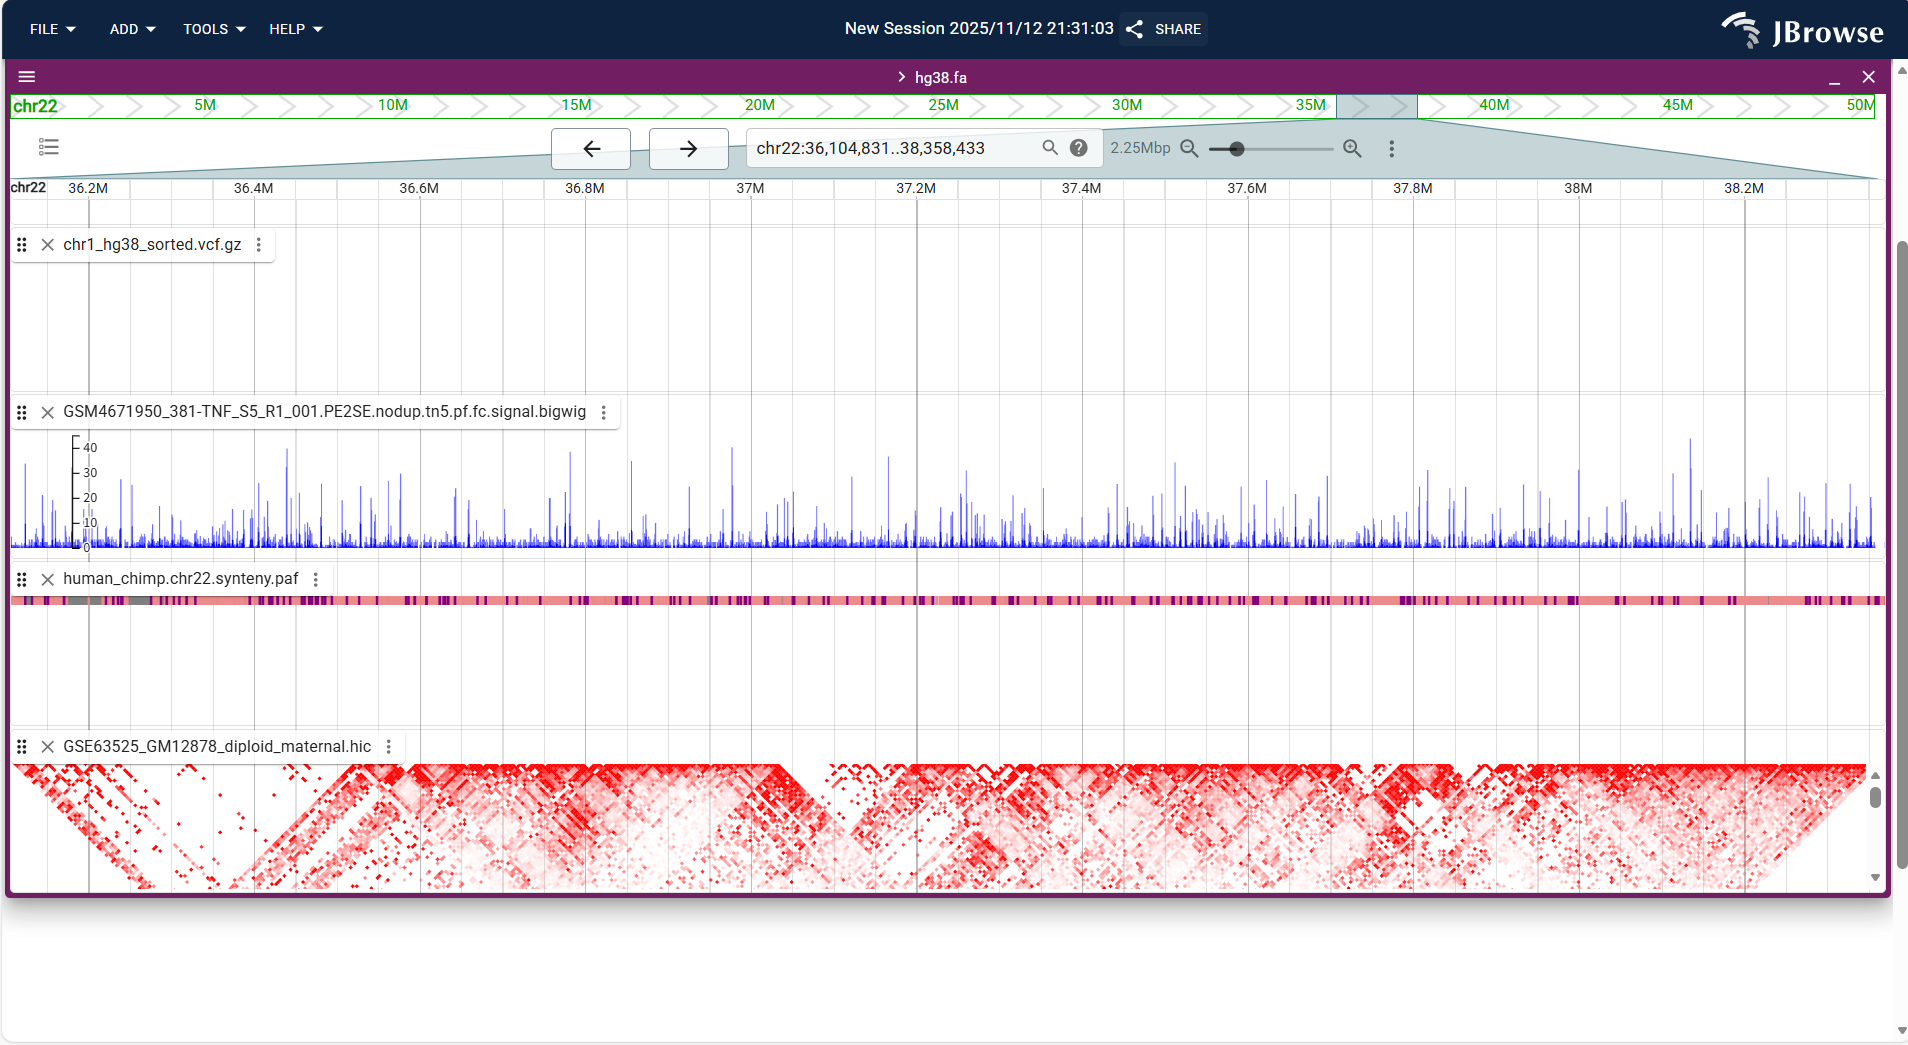Open the view hamburger menu icon
Viewport: 1908px width, 1045px height.
pyautogui.click(x=26, y=76)
